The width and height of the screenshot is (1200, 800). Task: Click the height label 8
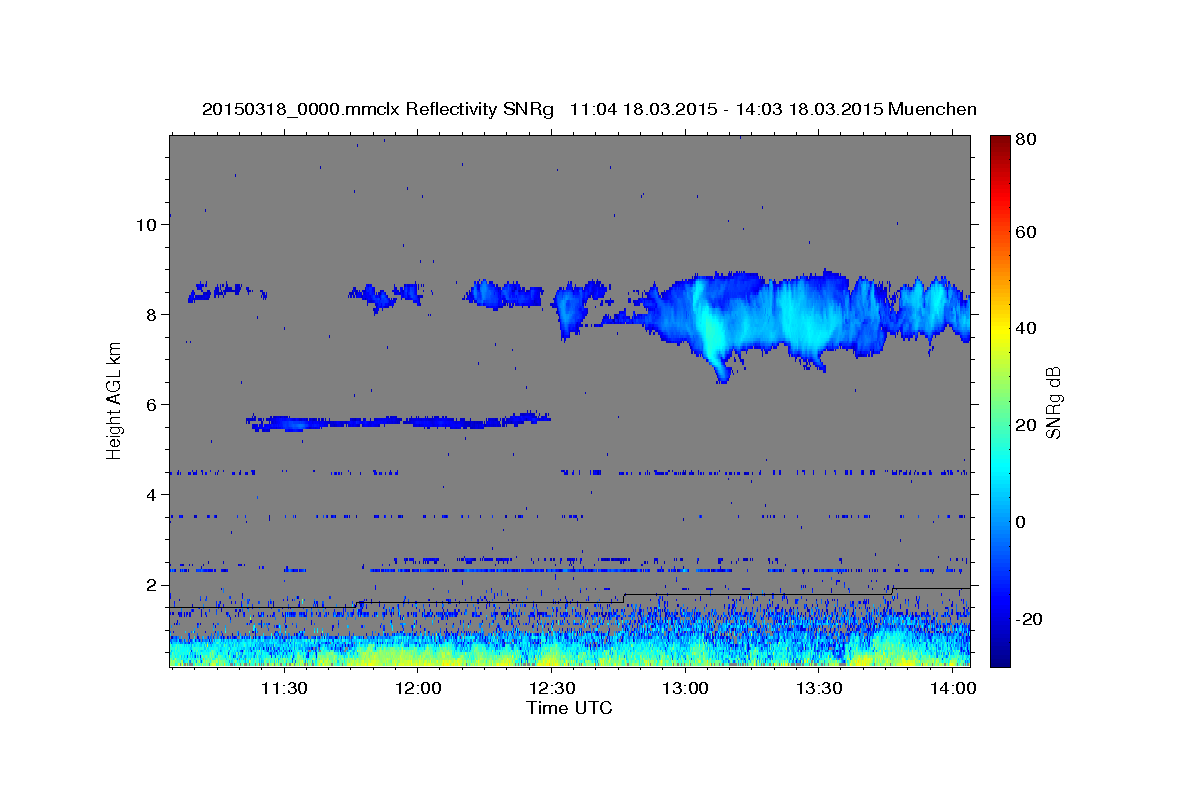coord(152,314)
